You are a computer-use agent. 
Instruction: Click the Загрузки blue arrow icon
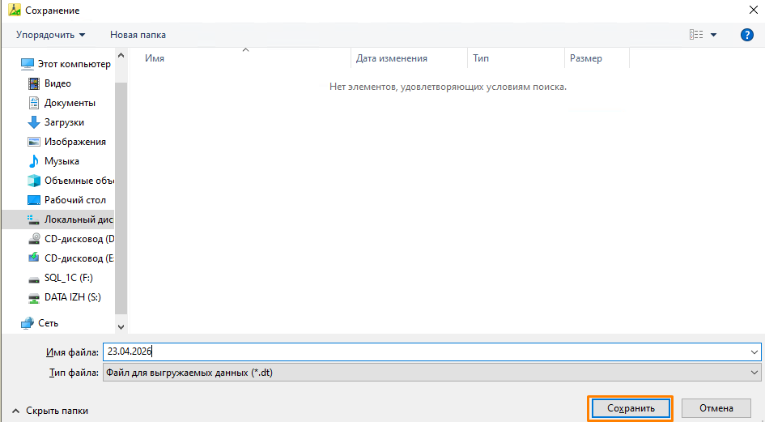(x=34, y=122)
